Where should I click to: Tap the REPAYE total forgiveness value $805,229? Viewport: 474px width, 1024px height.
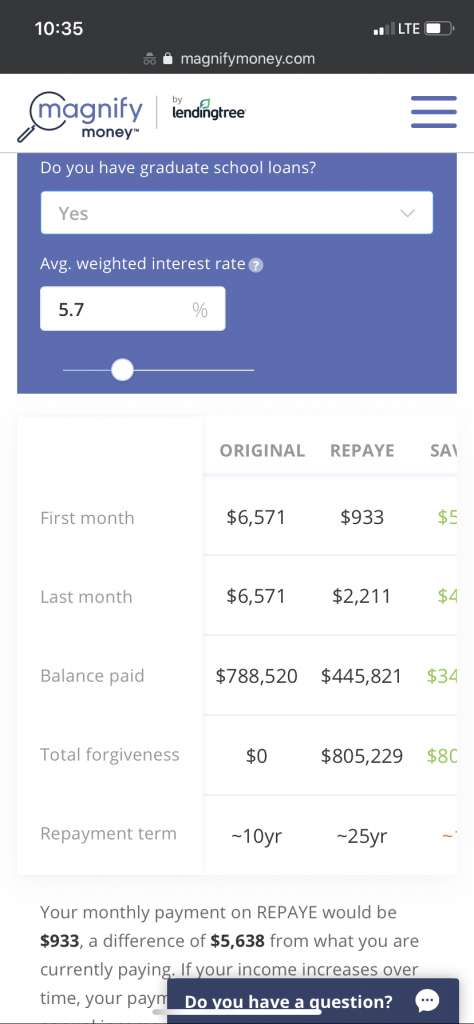tap(362, 756)
